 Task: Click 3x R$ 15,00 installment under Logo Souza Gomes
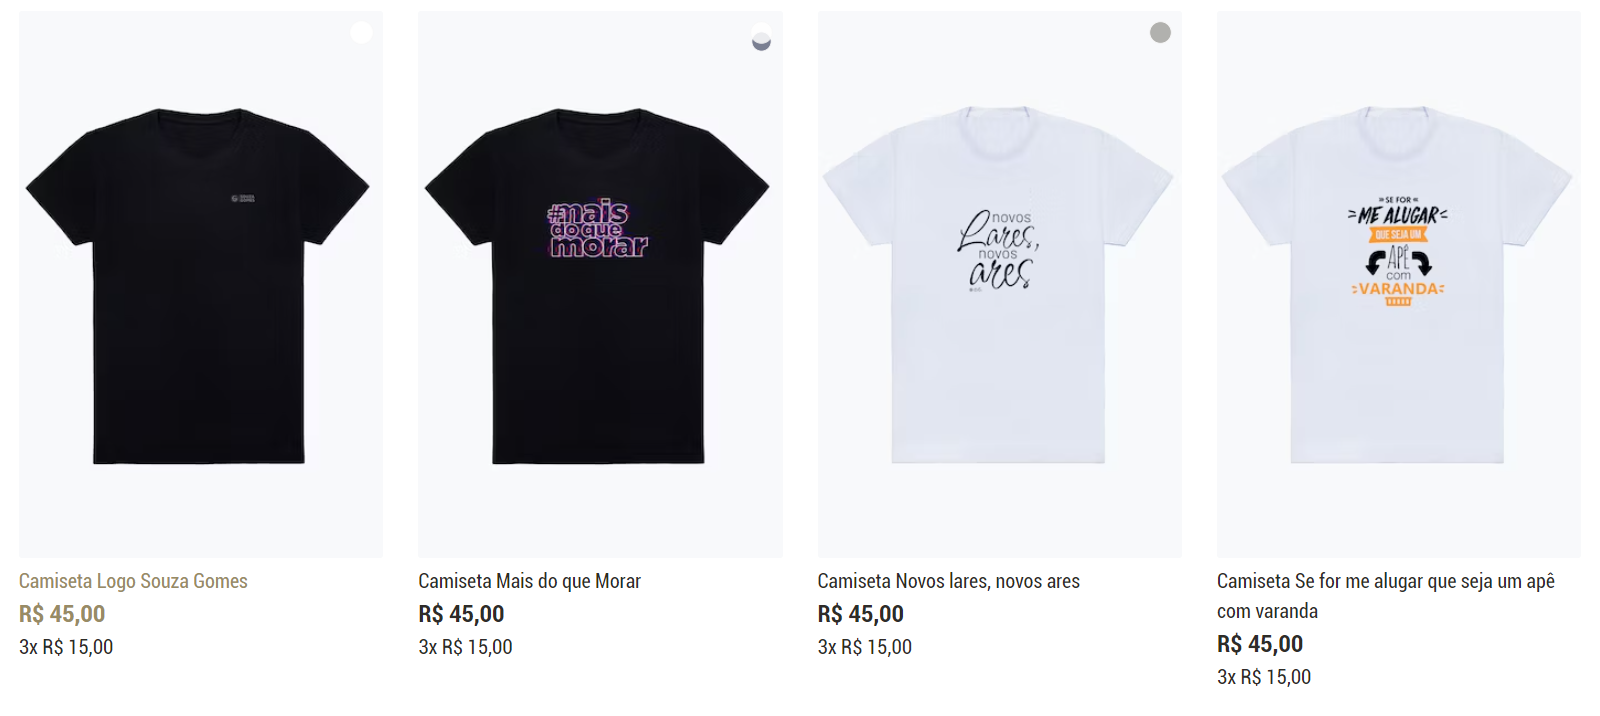coord(66,647)
